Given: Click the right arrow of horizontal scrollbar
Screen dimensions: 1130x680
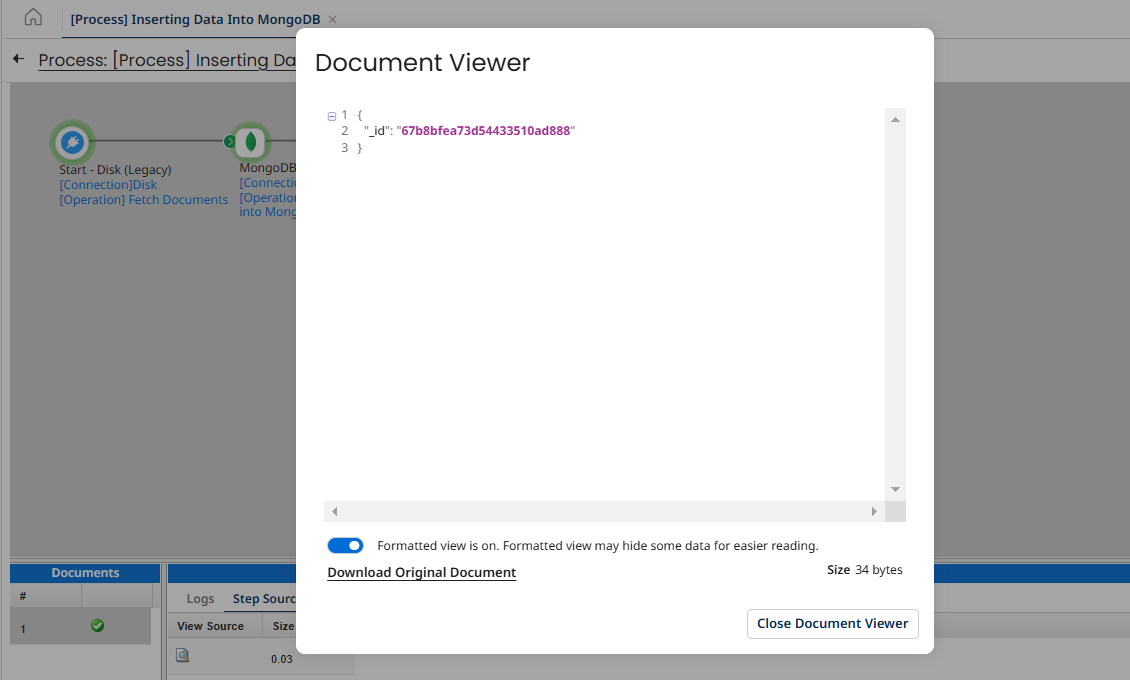Looking at the screenshot, I should click(x=874, y=511).
